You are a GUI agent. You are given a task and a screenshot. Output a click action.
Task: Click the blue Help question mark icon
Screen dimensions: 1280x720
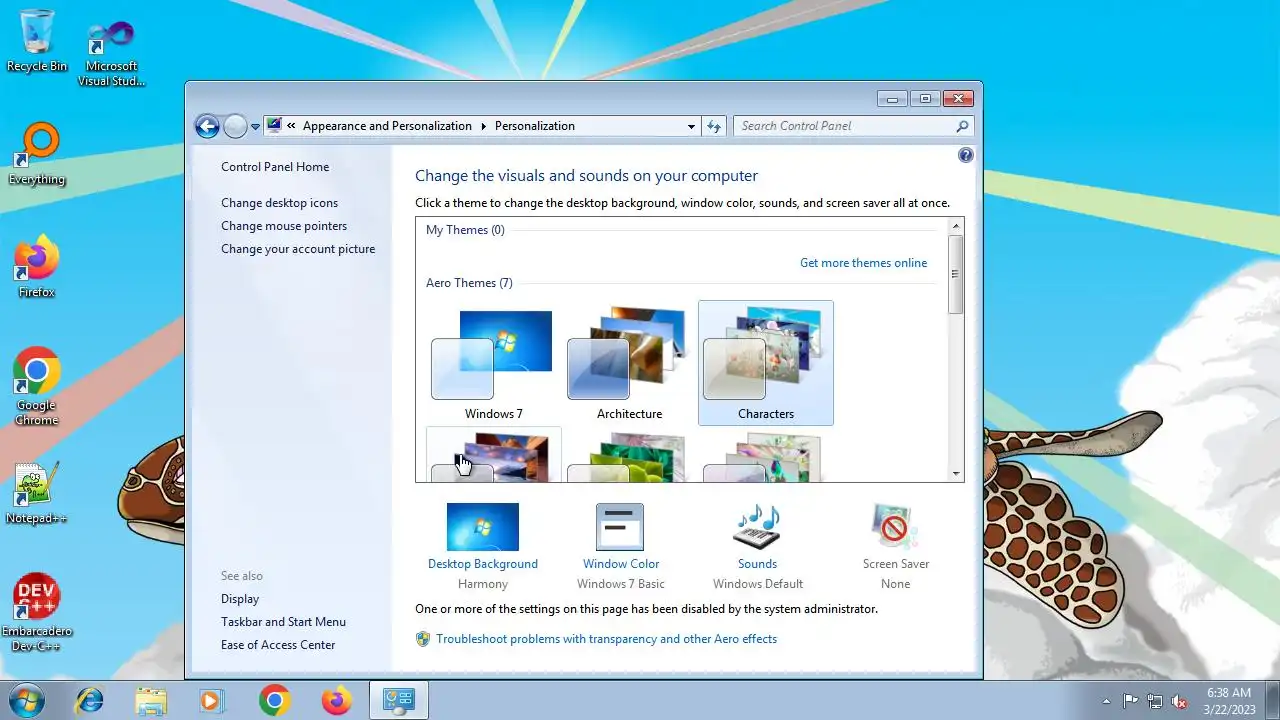965,155
